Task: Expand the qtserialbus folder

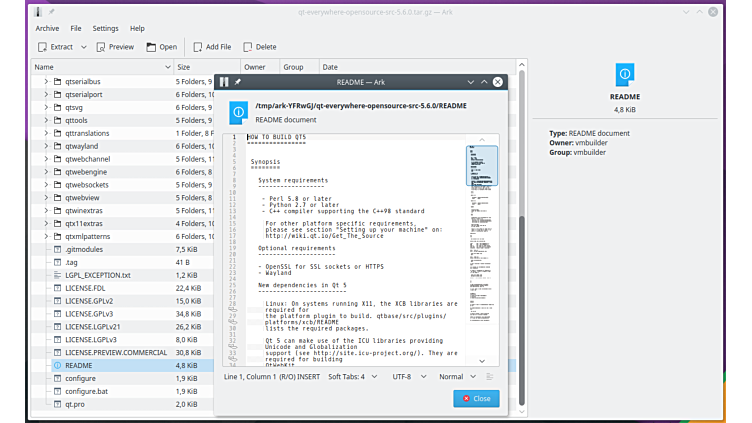Action: tap(46, 81)
